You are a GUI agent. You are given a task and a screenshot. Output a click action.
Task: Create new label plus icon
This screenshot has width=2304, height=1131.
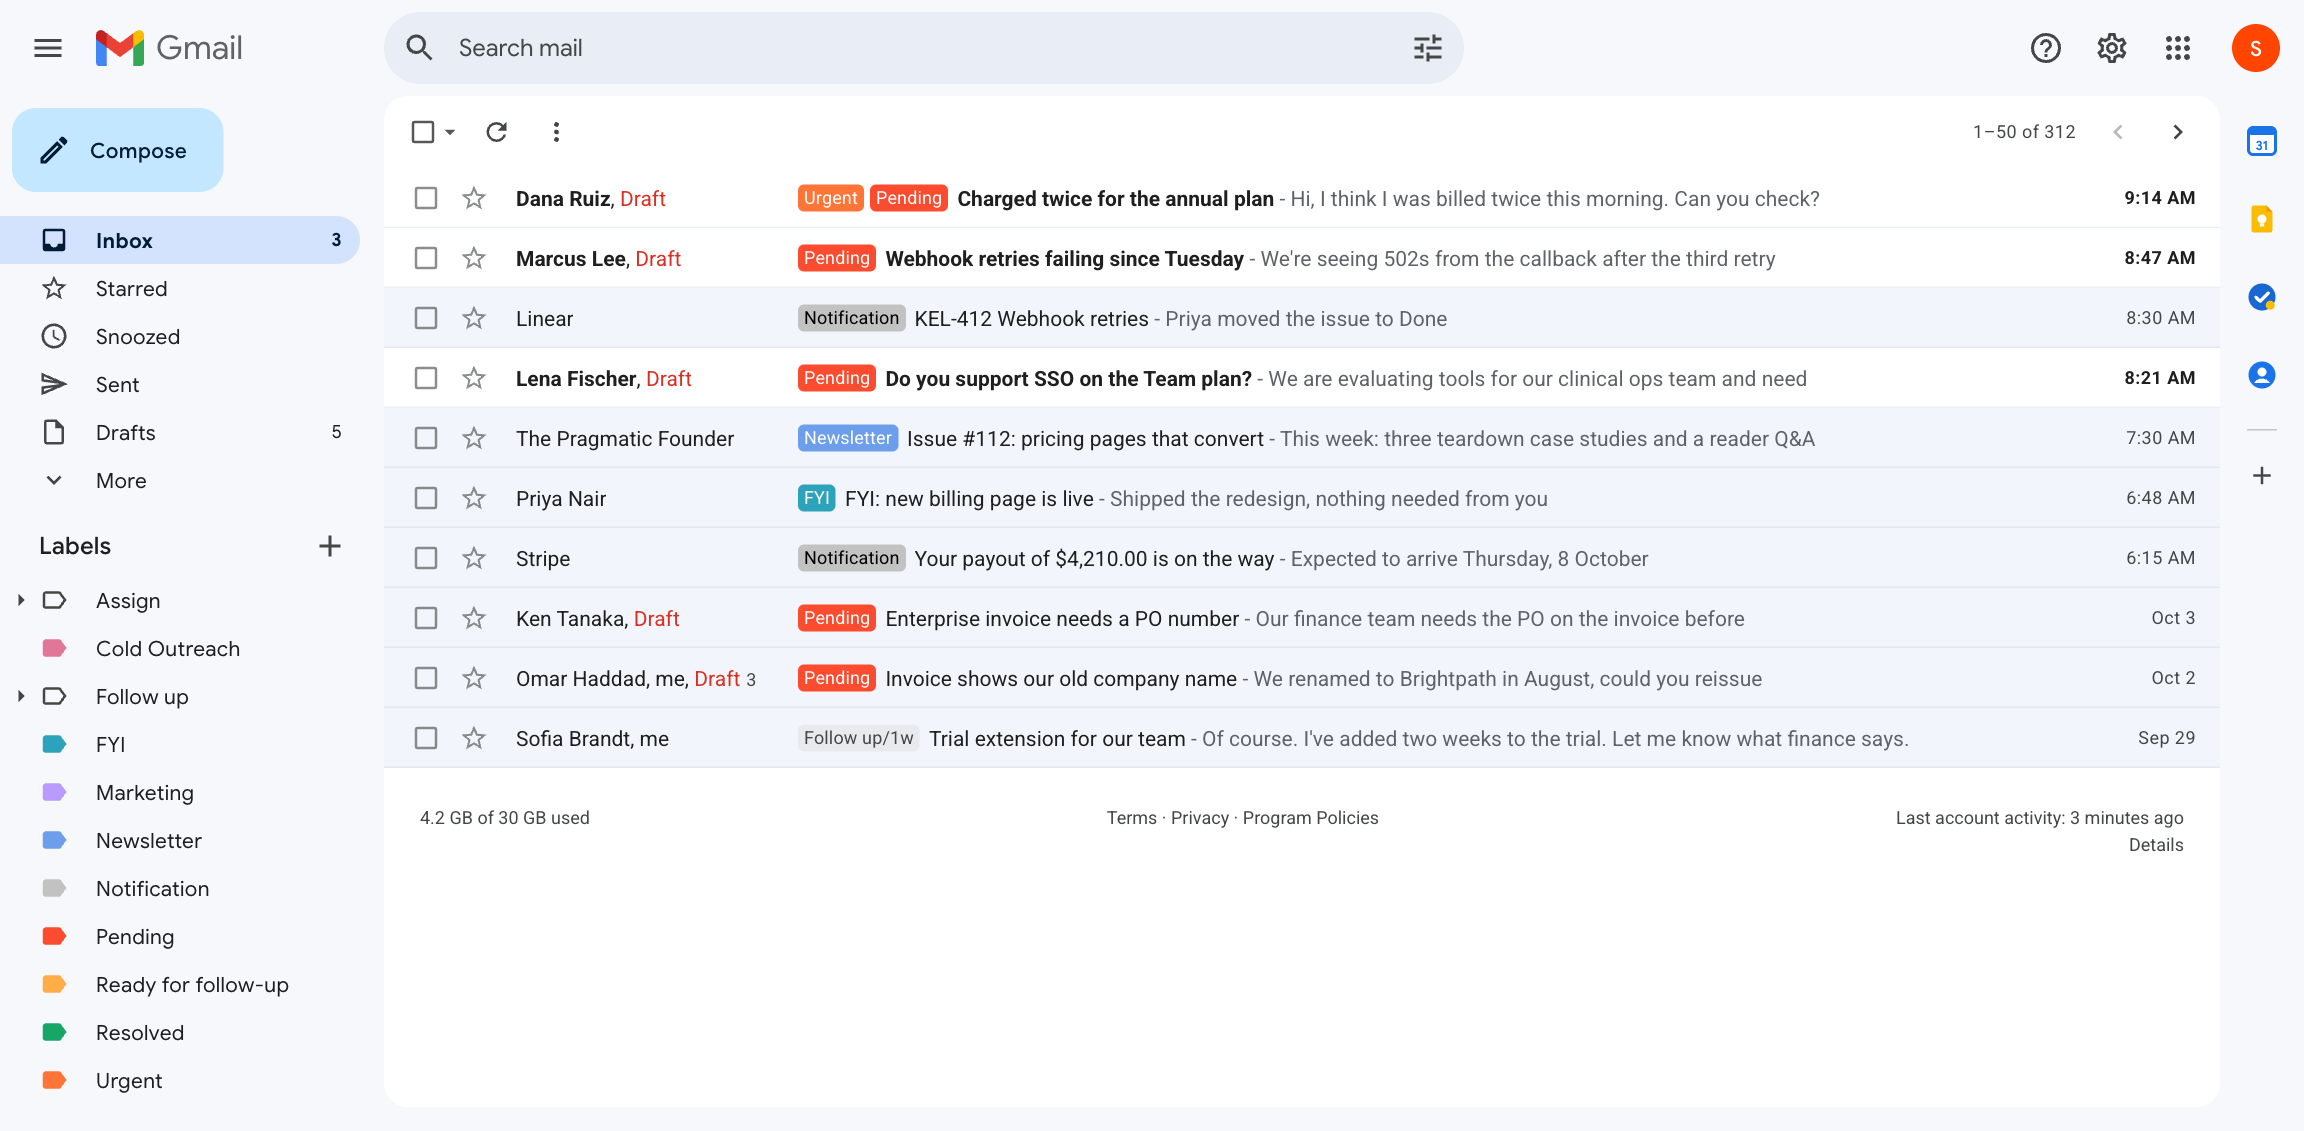(330, 546)
